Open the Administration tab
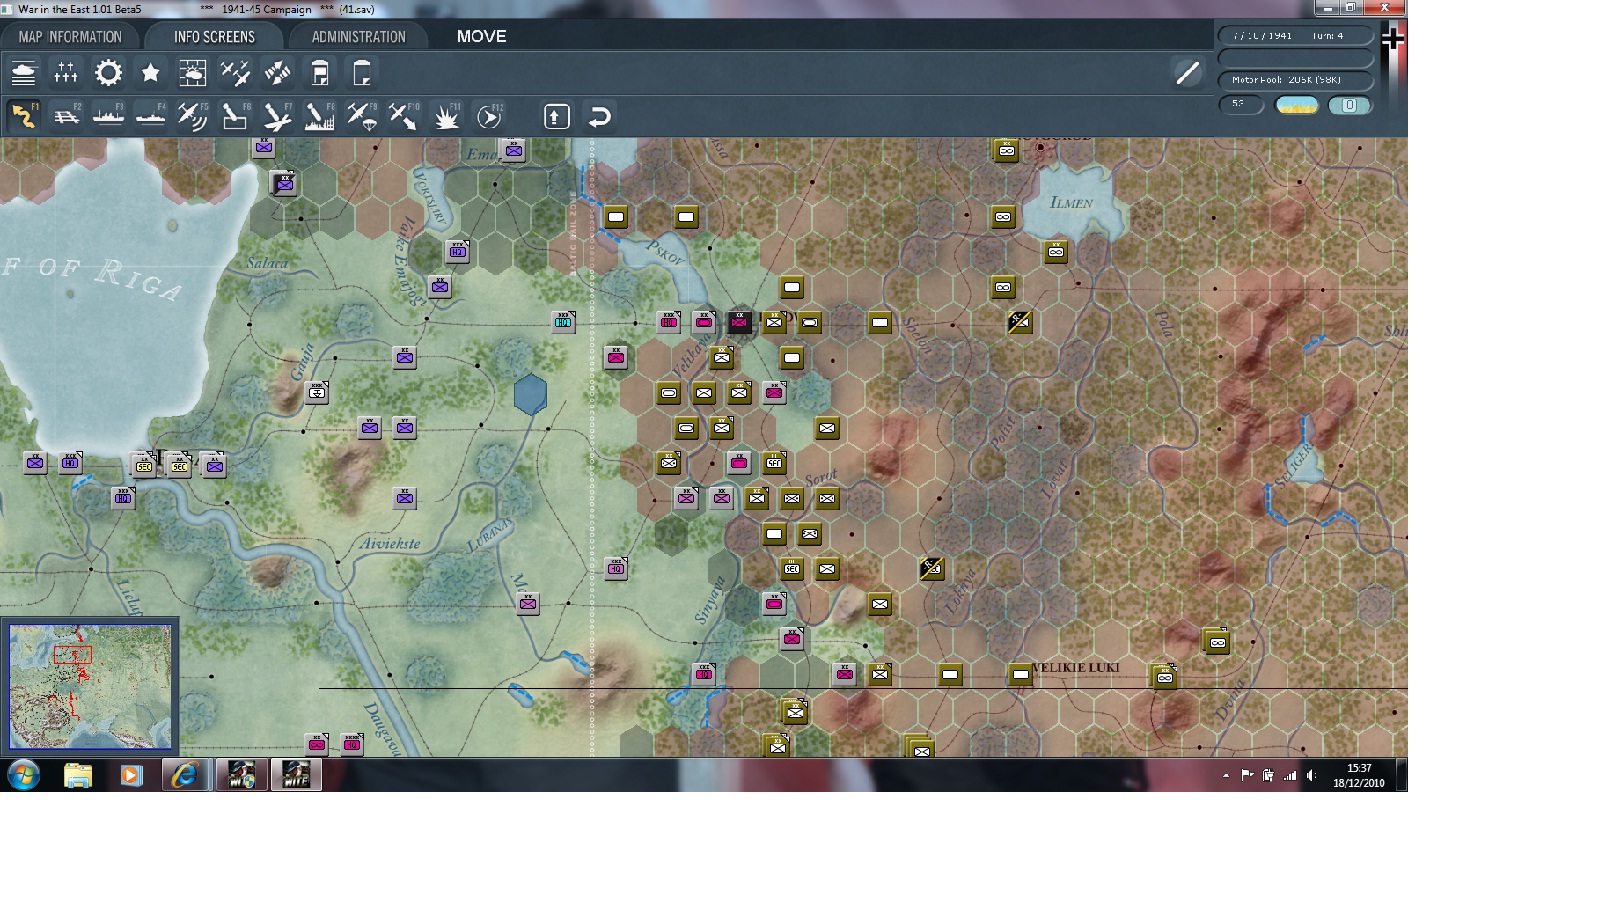Screen dimensions: 1600x900 358,37
